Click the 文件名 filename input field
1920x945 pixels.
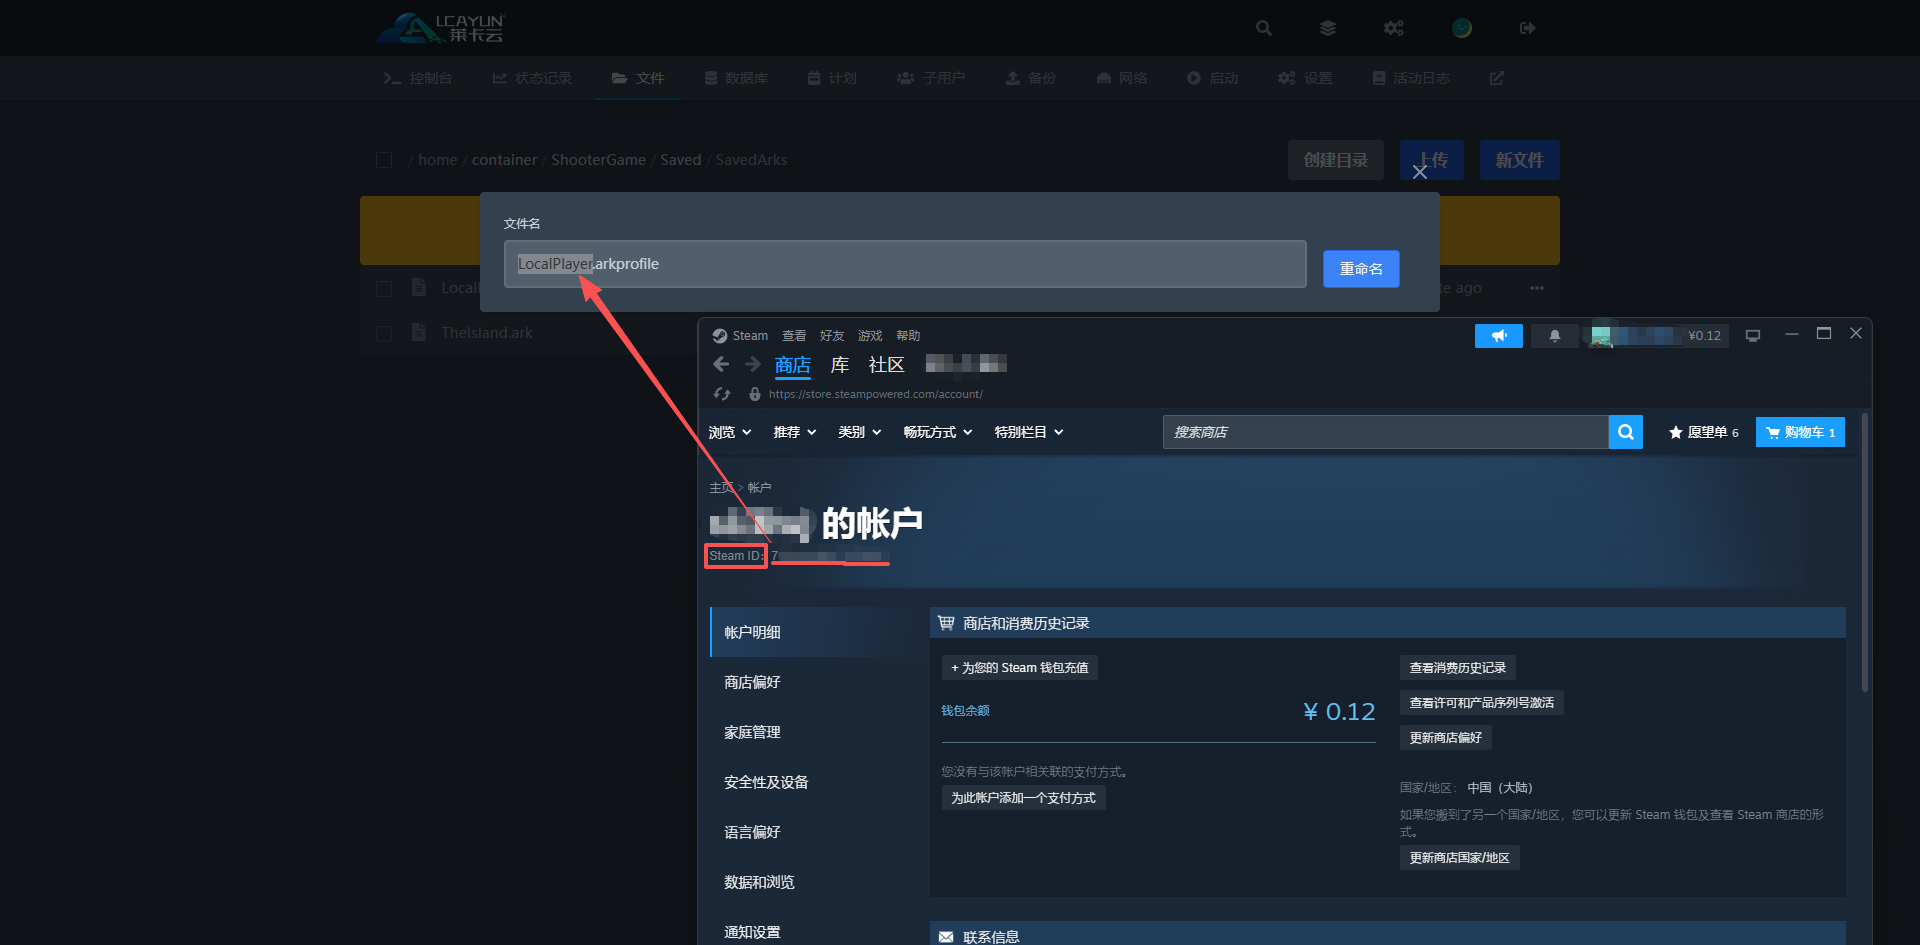(x=904, y=264)
